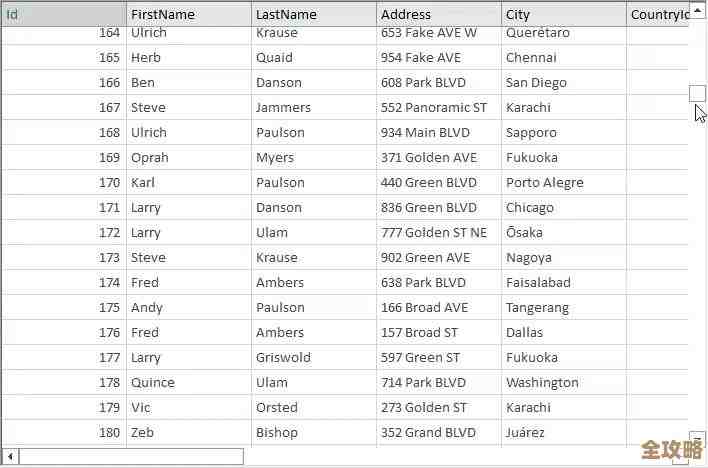Click the LastName column header

pyautogui.click(x=313, y=14)
